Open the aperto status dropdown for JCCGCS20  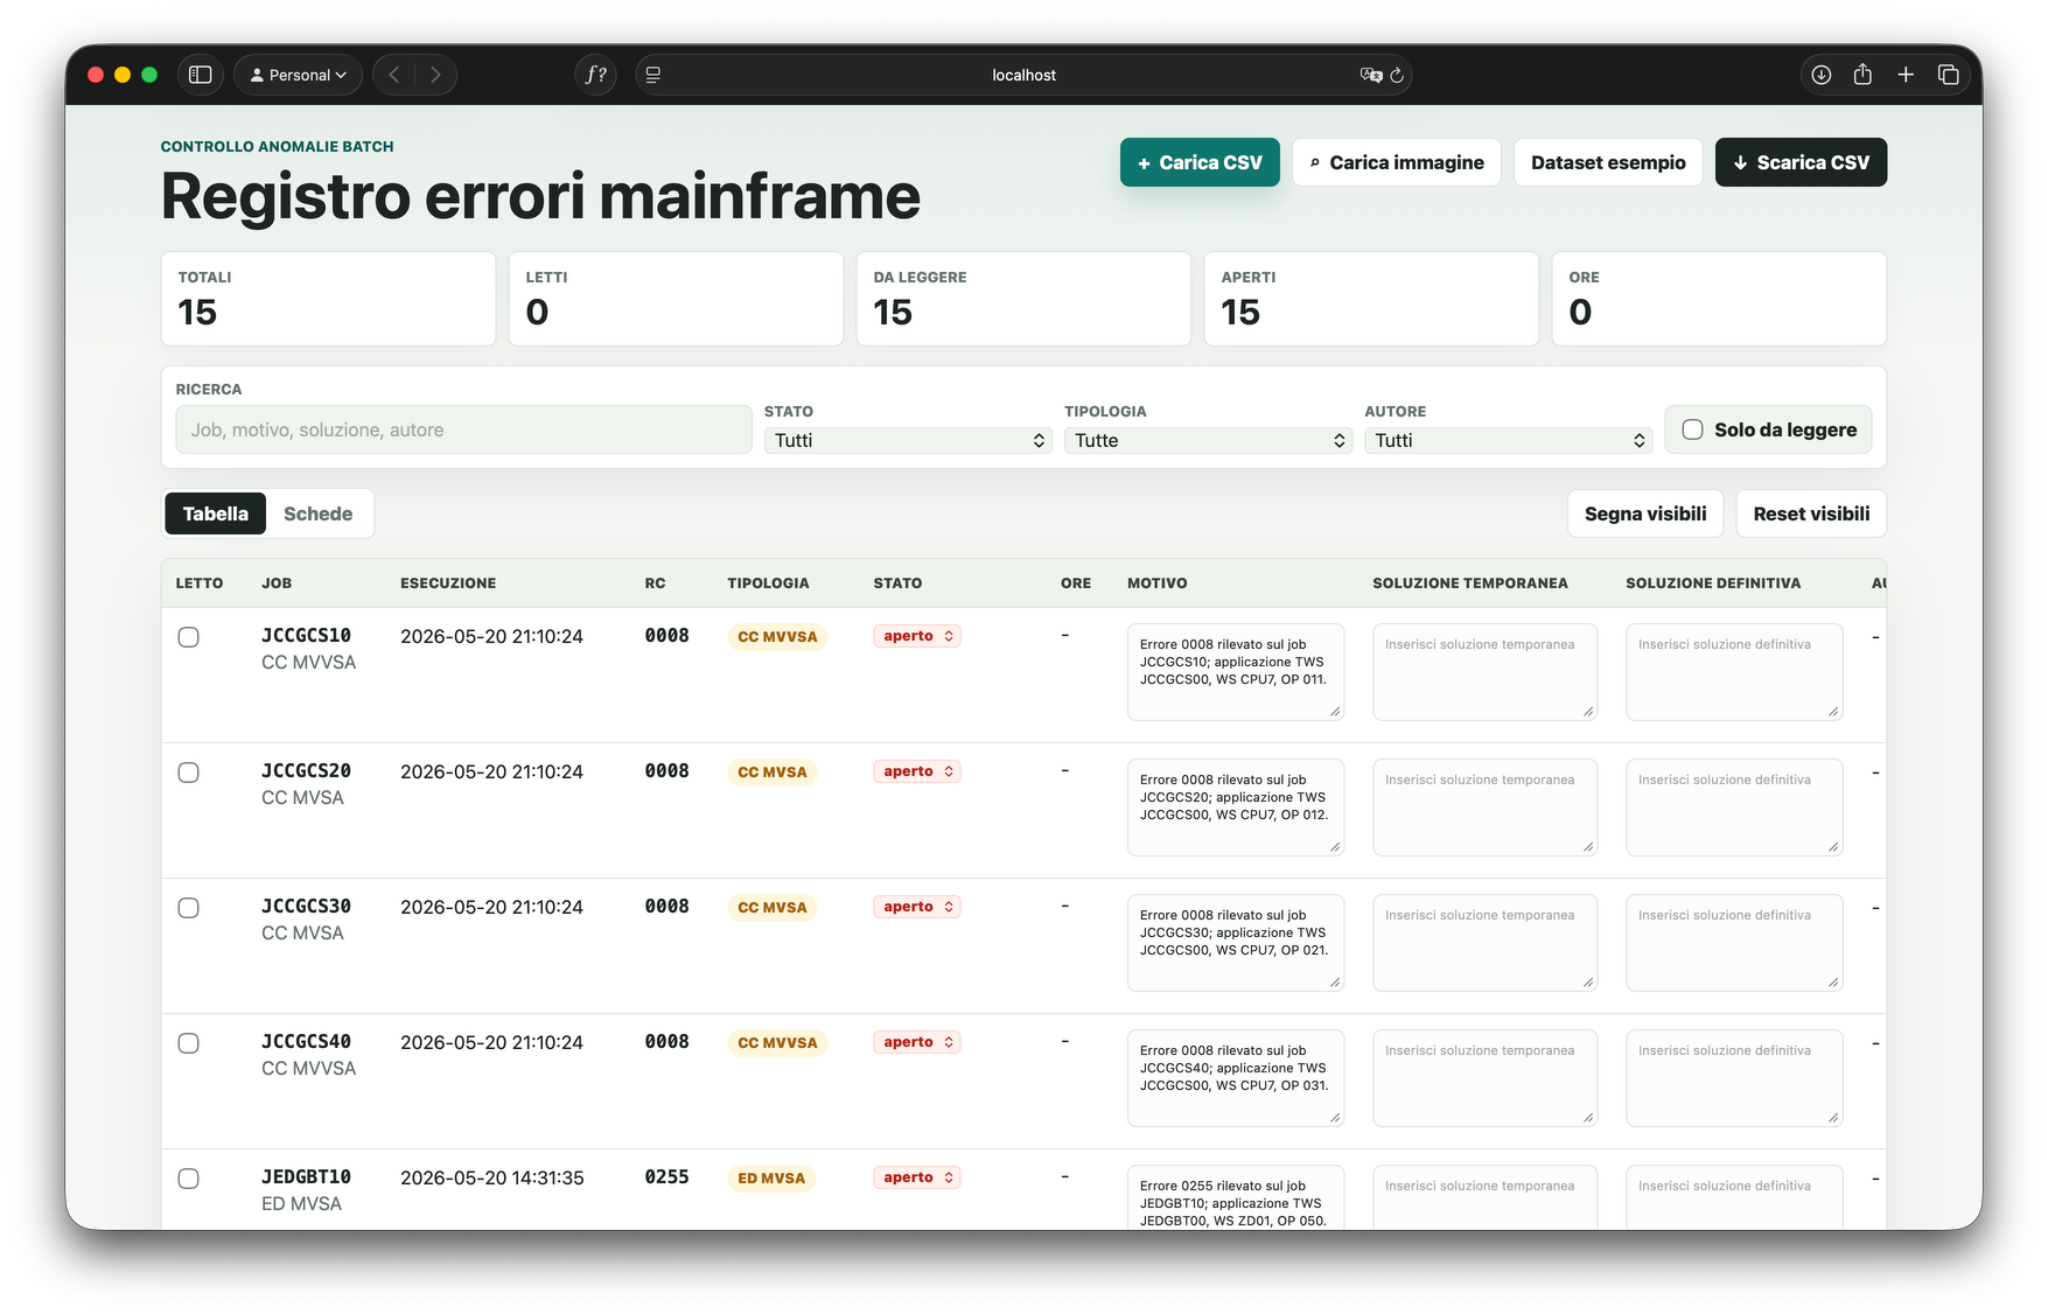(x=917, y=771)
